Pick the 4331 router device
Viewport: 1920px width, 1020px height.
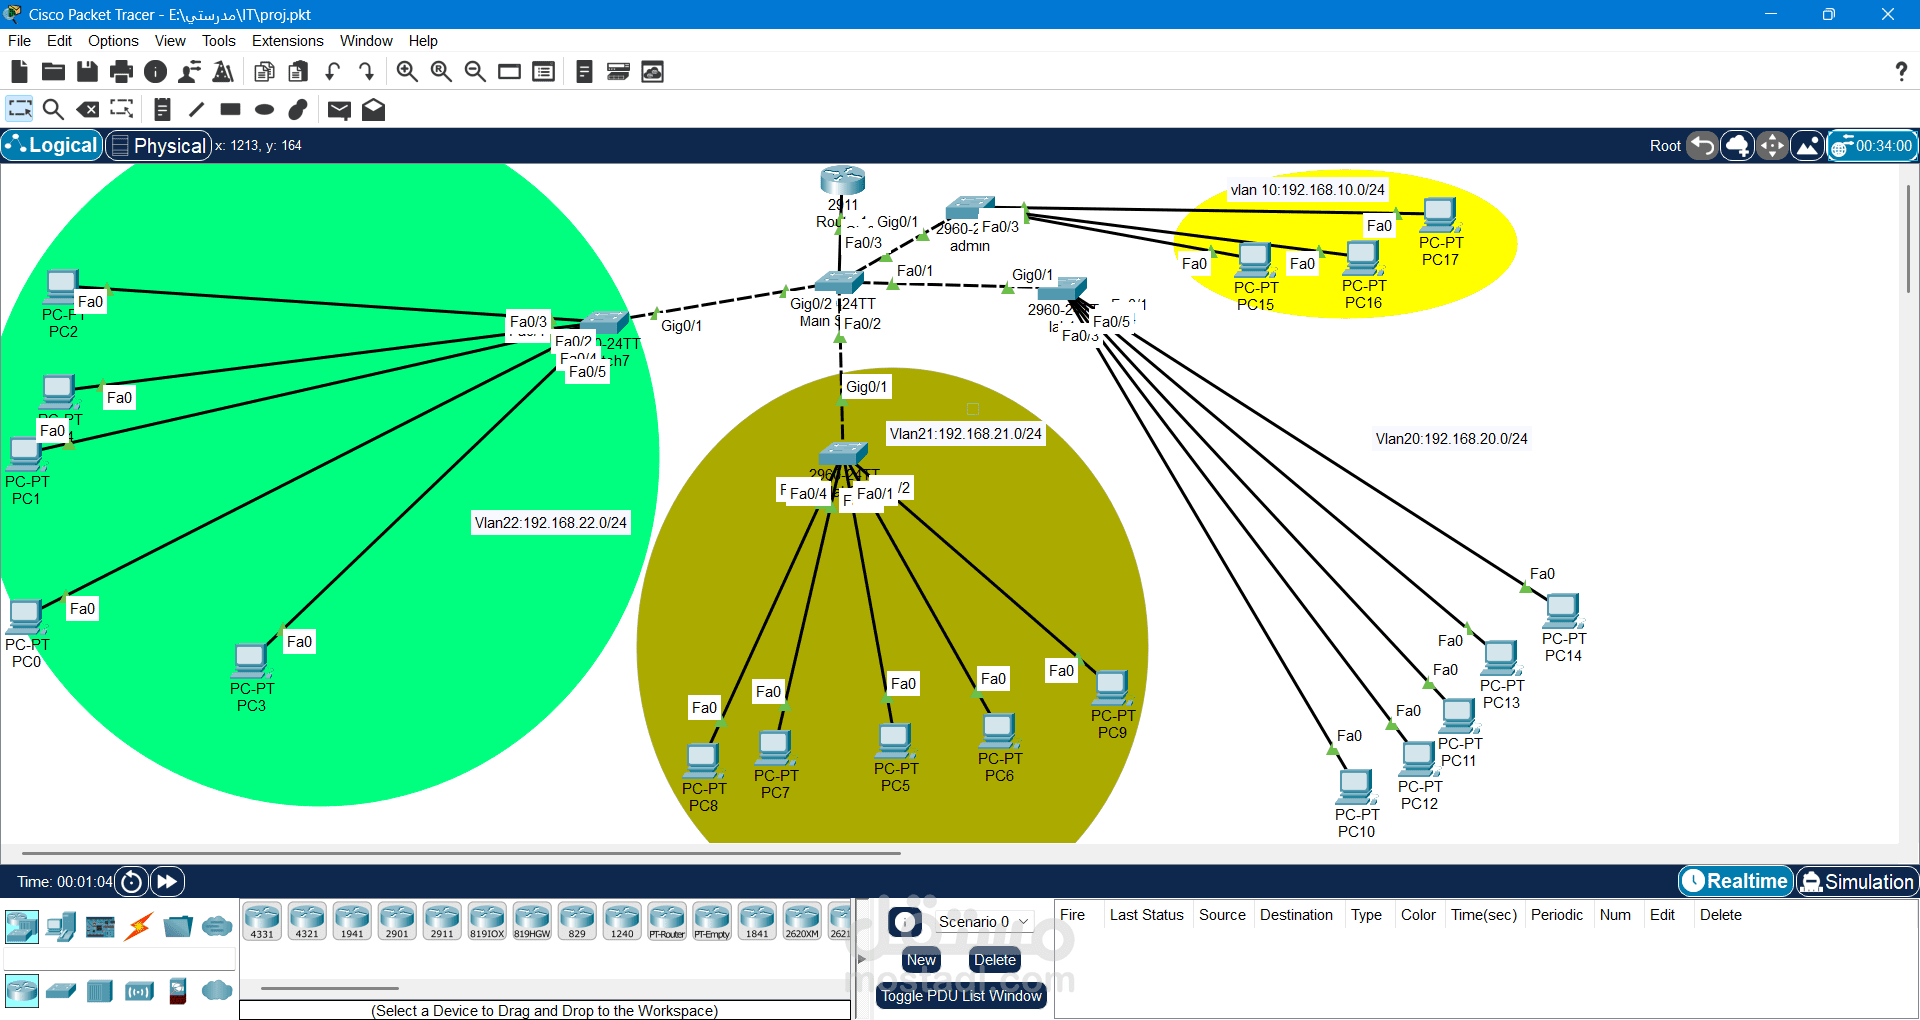click(x=262, y=921)
